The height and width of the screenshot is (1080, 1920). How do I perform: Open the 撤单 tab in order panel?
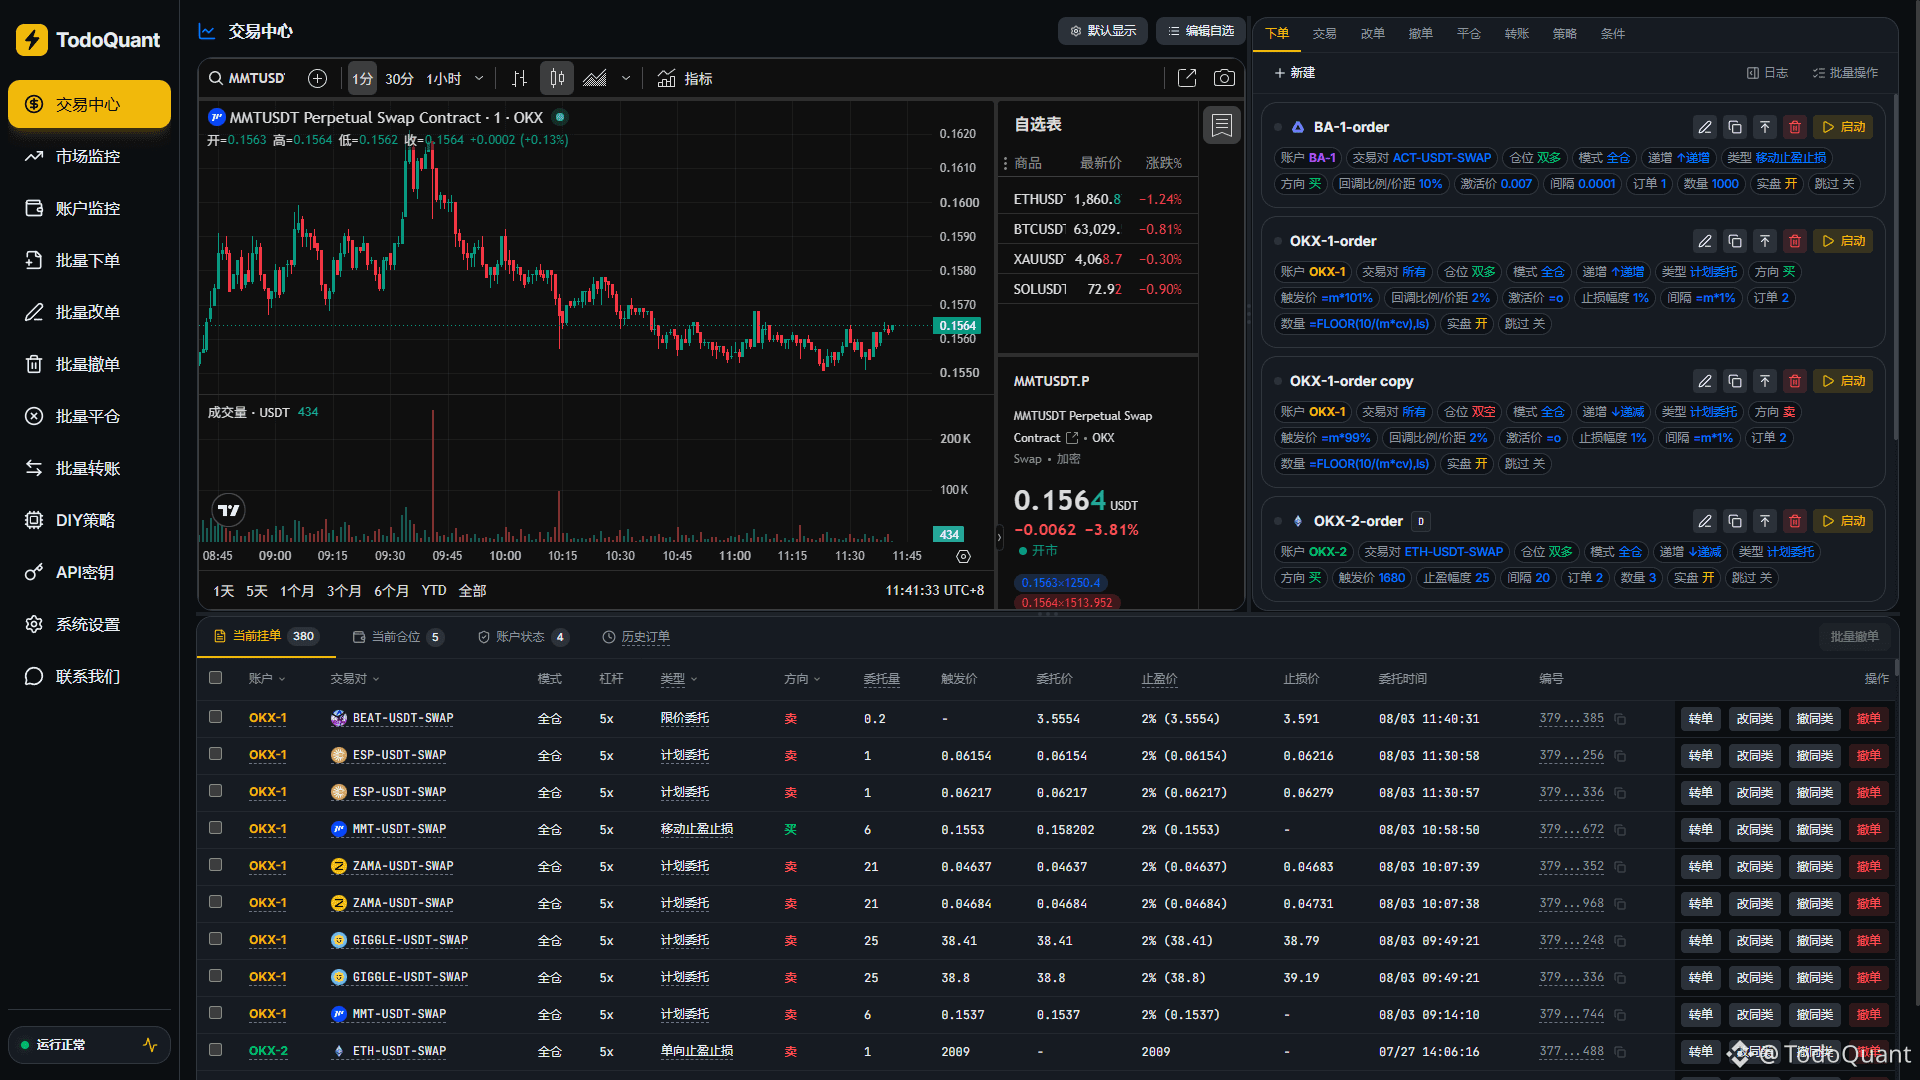1420,33
